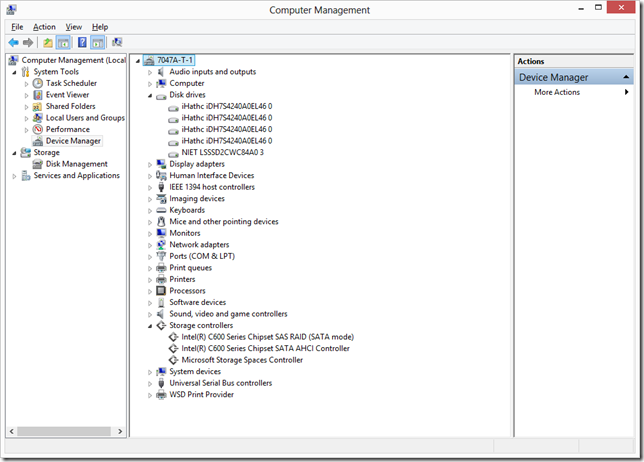Select Storage in the left tree
The image size is (644, 462).
(x=46, y=152)
